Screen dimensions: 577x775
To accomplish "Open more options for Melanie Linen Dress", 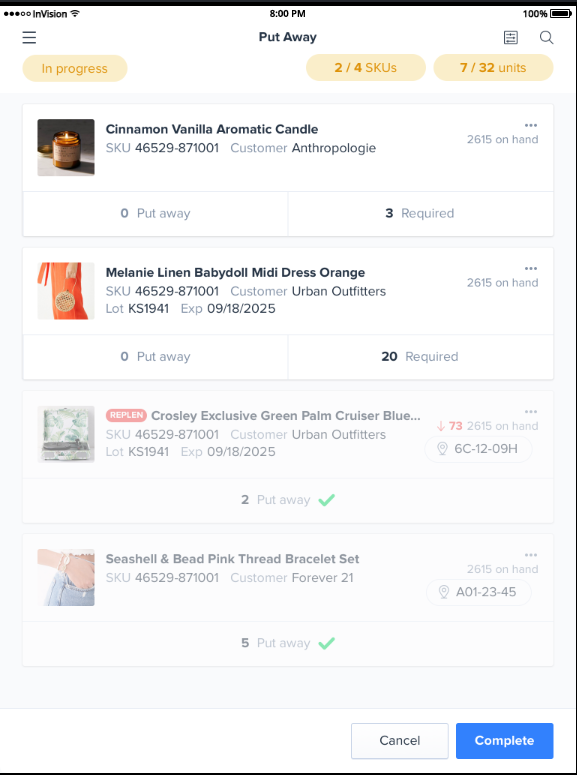I will [531, 269].
